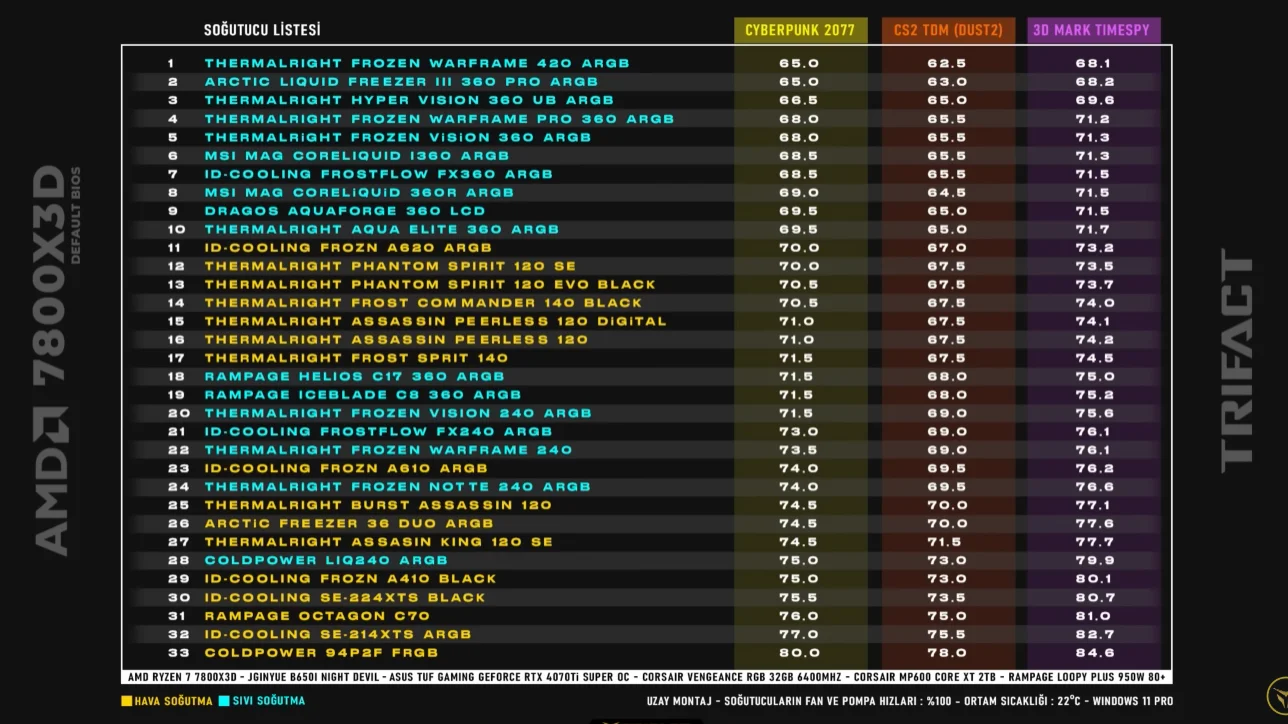The width and height of the screenshot is (1288, 724).
Task: Select the 76.0 Cyberpunk value for Rampage Octagon
Action: tap(799, 616)
